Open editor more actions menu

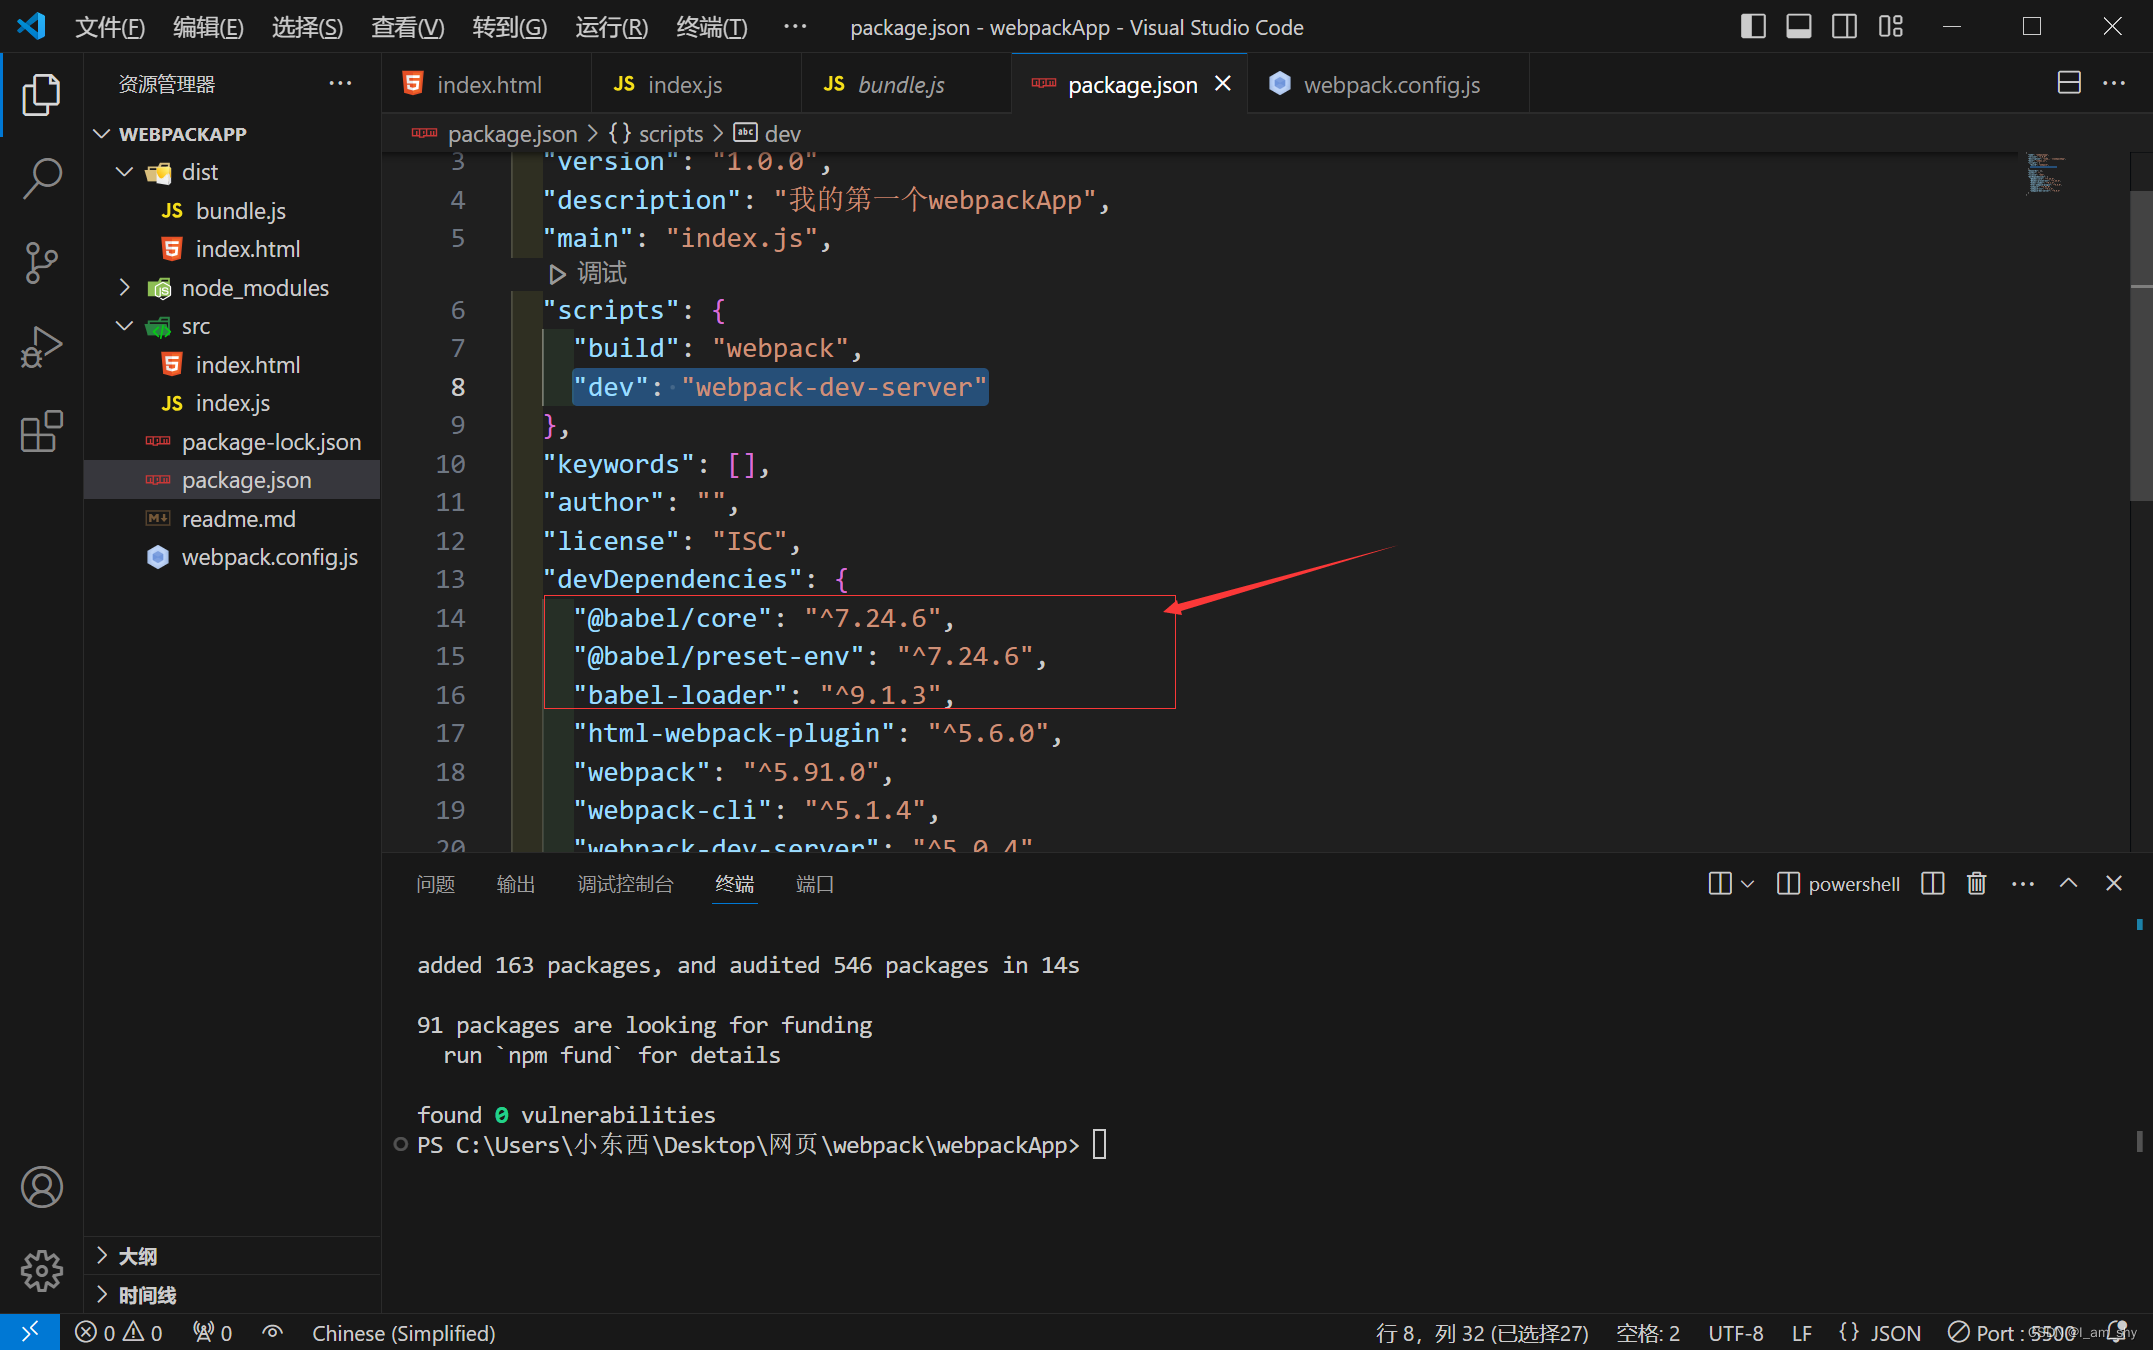2114,84
